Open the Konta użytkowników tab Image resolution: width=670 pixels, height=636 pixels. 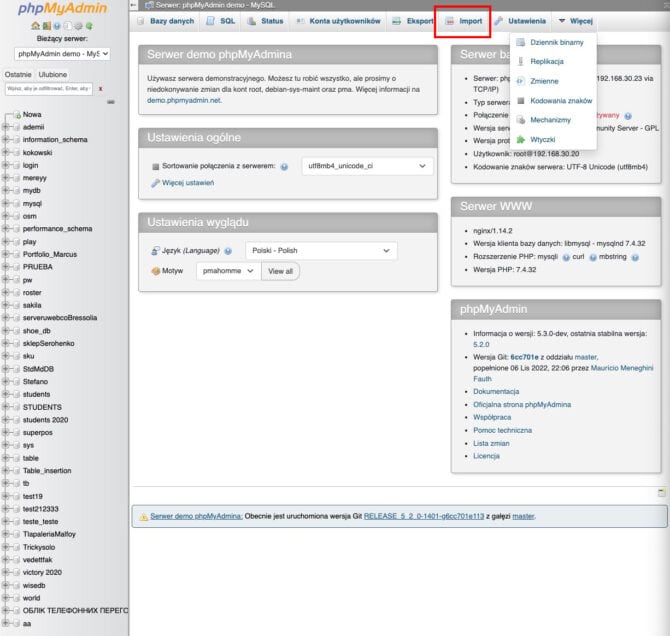(338, 21)
